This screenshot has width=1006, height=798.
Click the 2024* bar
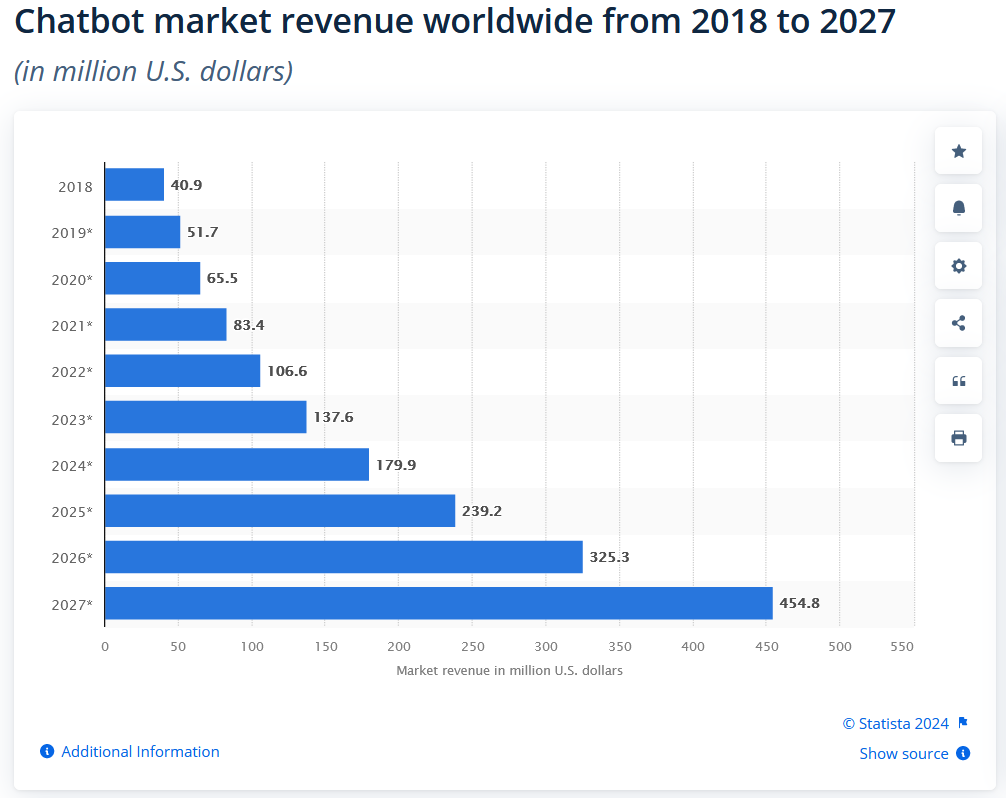click(237, 464)
